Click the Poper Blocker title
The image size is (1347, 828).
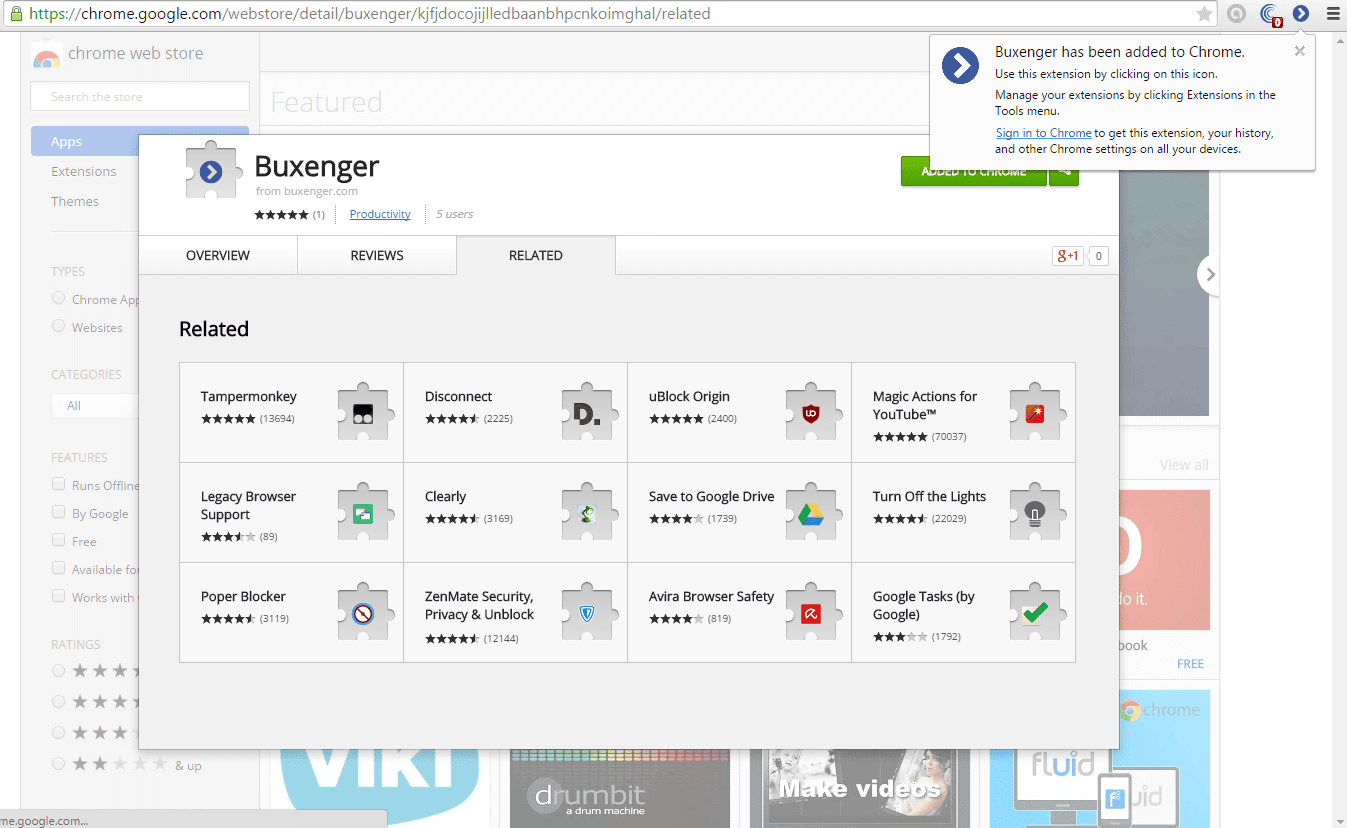tap(243, 596)
